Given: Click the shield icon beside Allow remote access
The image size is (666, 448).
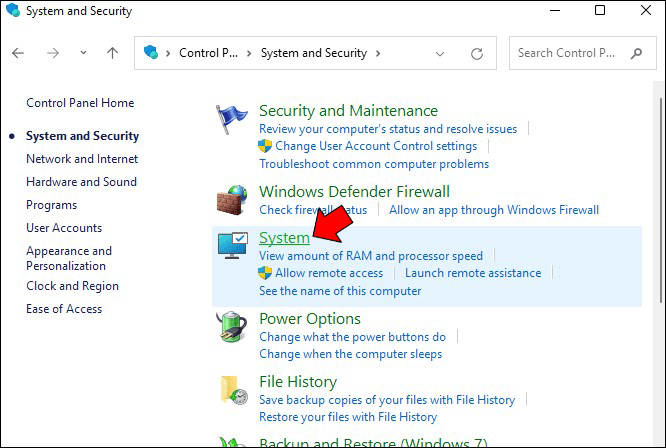Looking at the screenshot, I should (x=265, y=273).
